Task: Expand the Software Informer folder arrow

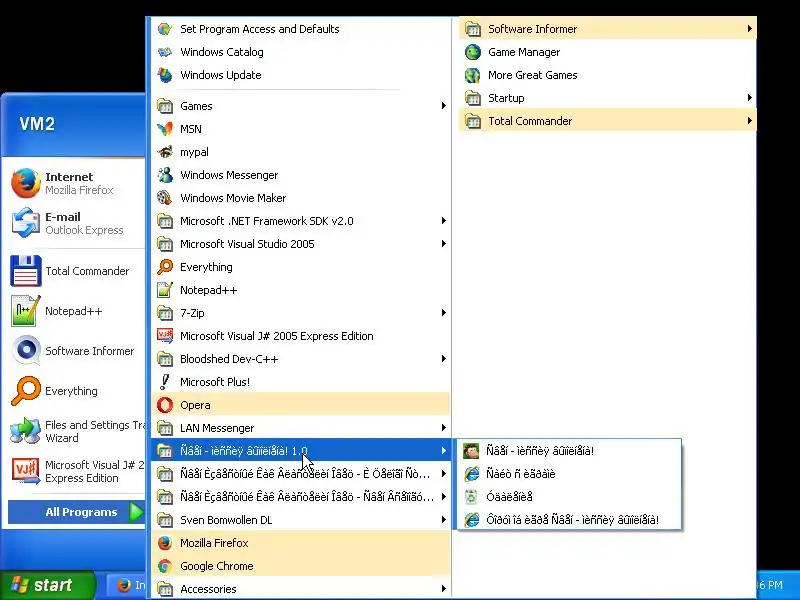Action: tap(749, 29)
